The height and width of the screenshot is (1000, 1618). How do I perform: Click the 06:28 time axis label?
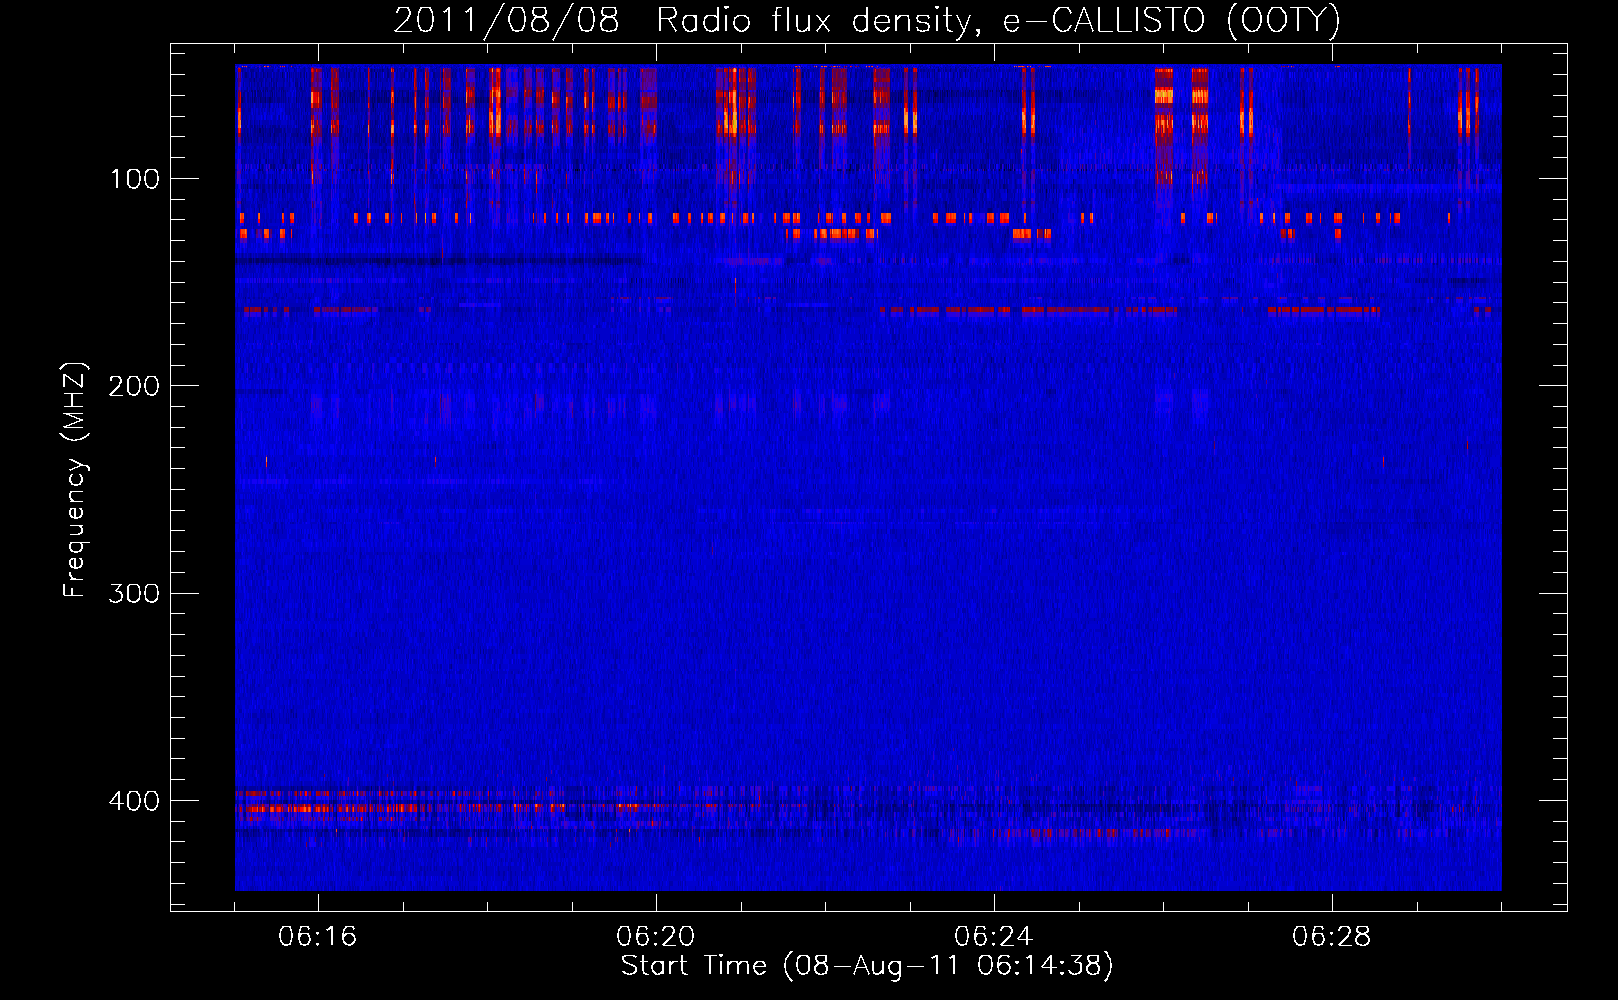1332,937
